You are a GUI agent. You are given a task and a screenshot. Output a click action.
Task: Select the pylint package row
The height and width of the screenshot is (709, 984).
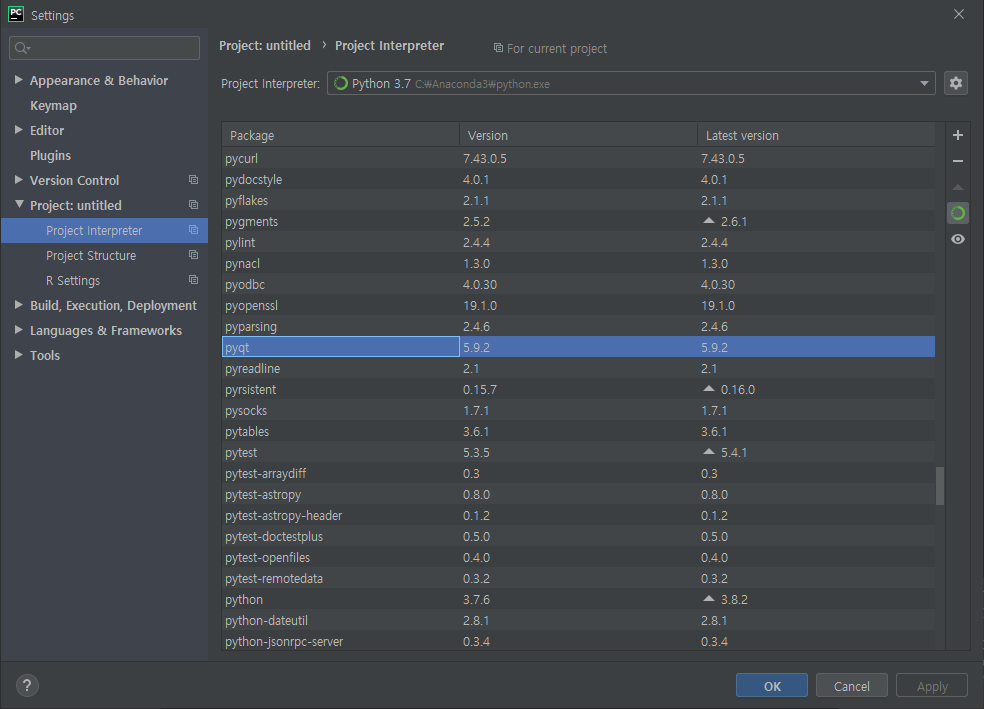tap(579, 242)
